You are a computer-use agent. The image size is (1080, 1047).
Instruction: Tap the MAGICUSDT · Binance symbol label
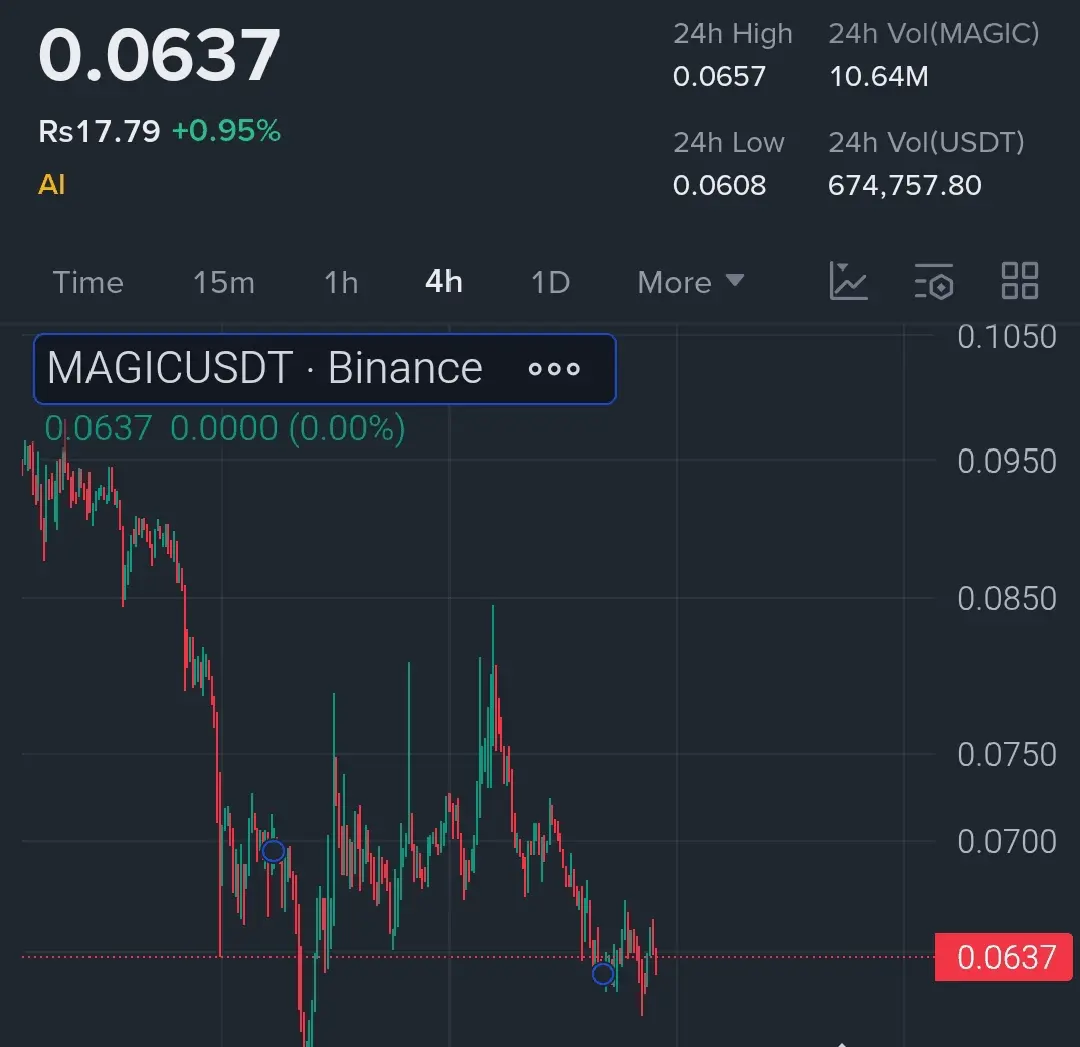pos(265,368)
